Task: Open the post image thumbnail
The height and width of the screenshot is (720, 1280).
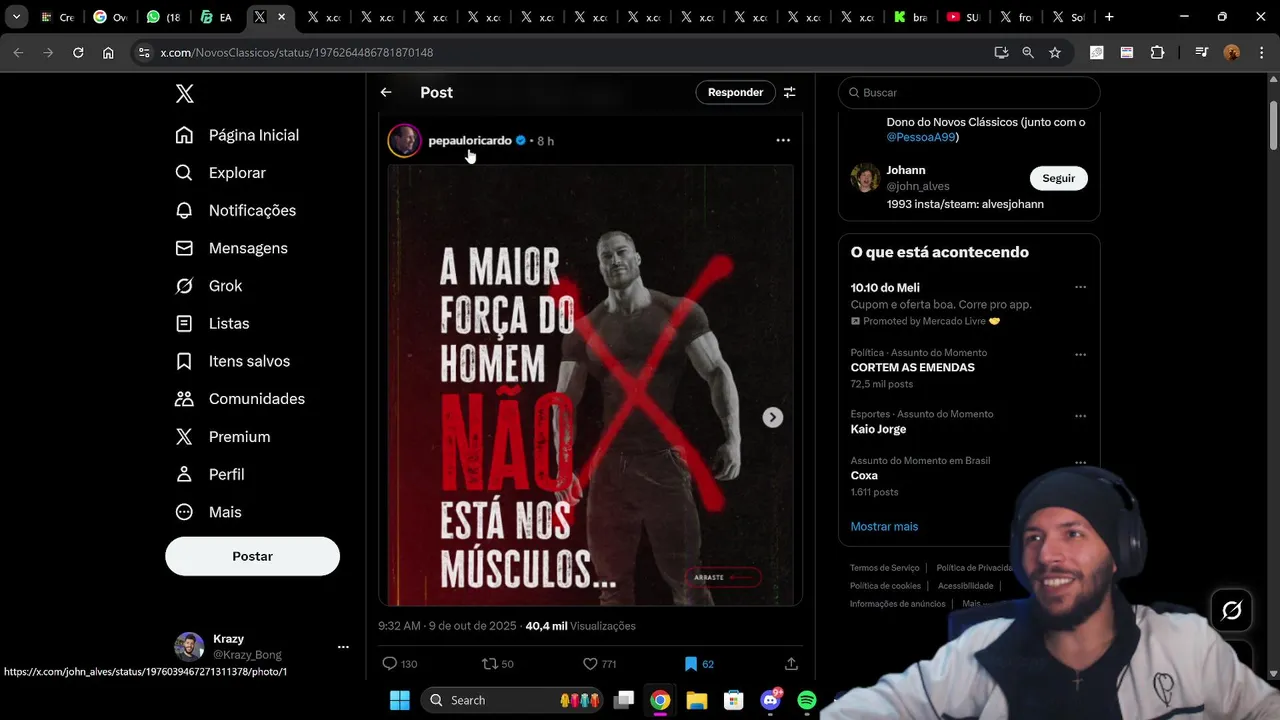Action: [590, 385]
